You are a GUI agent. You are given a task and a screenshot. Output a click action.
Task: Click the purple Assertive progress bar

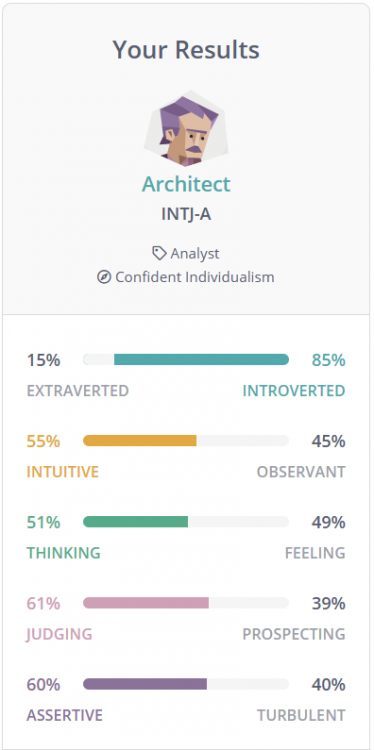click(x=186, y=684)
